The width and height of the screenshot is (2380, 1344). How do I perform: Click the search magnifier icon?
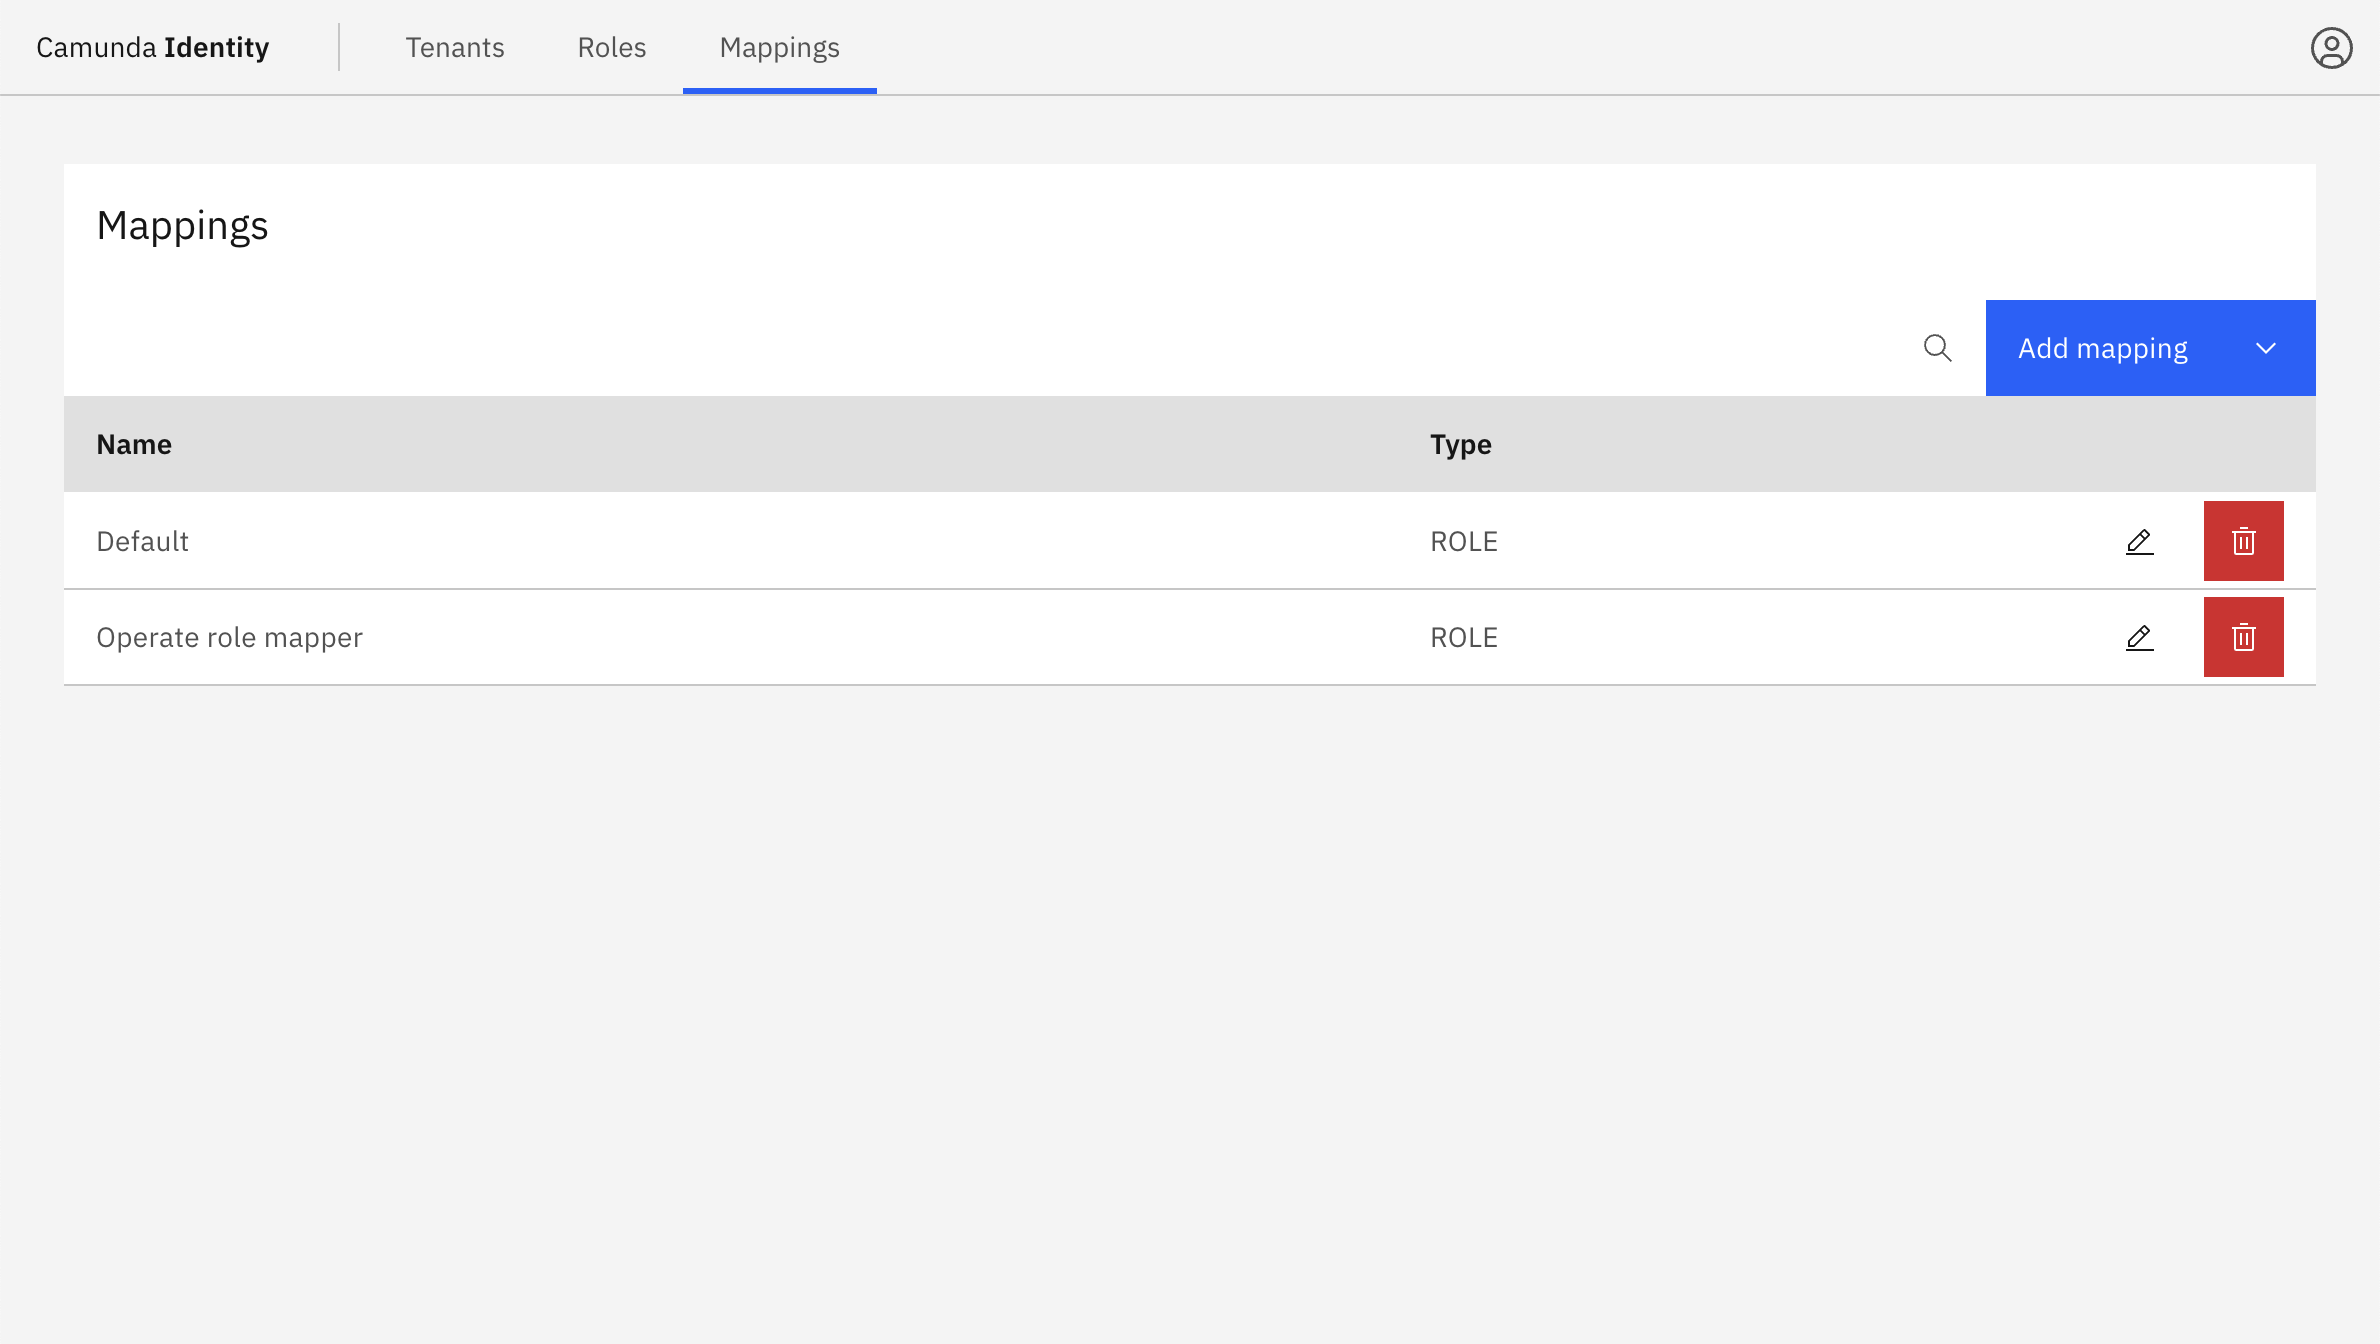tap(1937, 348)
